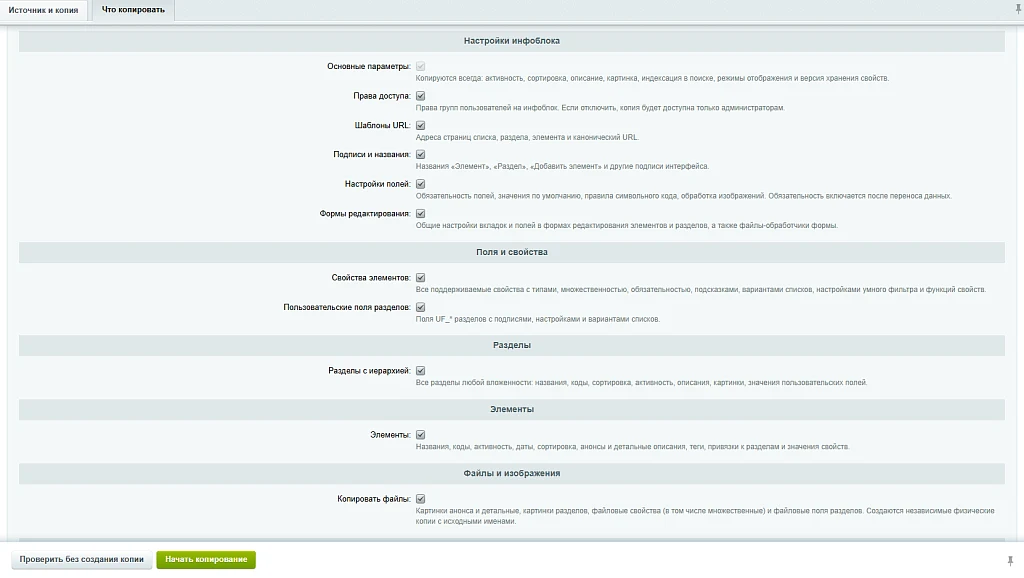The height and width of the screenshot is (578, 1024).
Task: Disable the Копировать файлы checkbox
Action: (421, 499)
